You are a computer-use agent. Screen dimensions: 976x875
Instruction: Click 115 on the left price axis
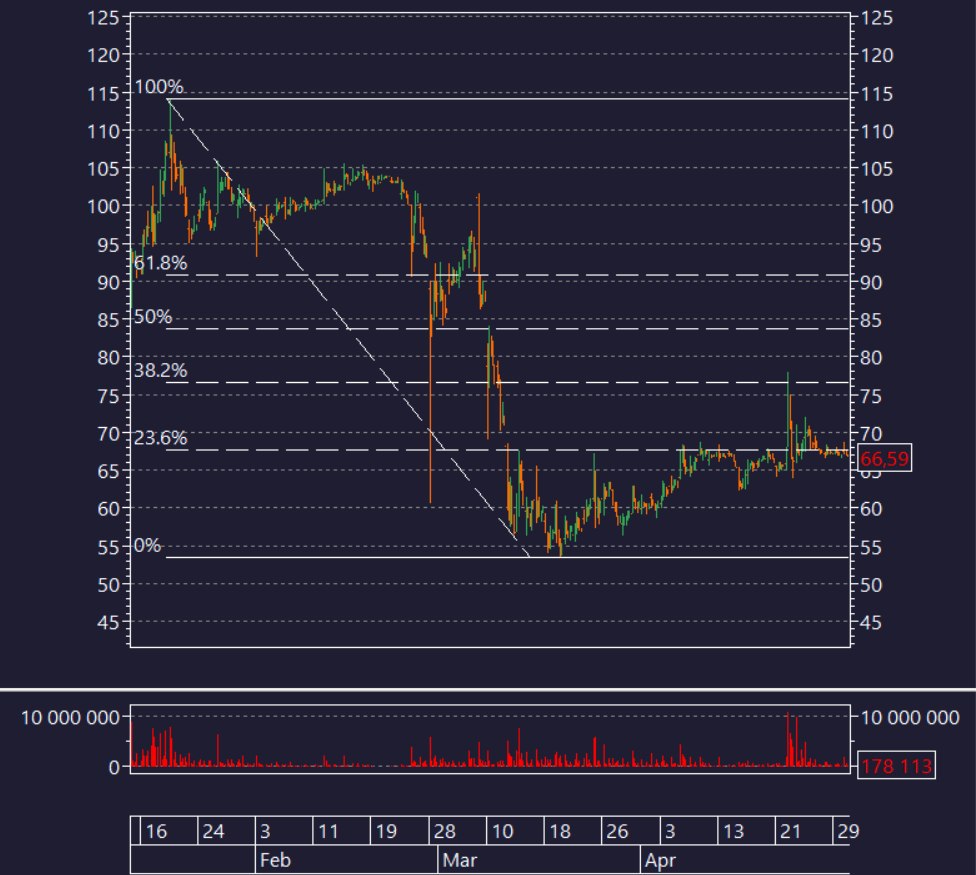pyautogui.click(x=103, y=94)
